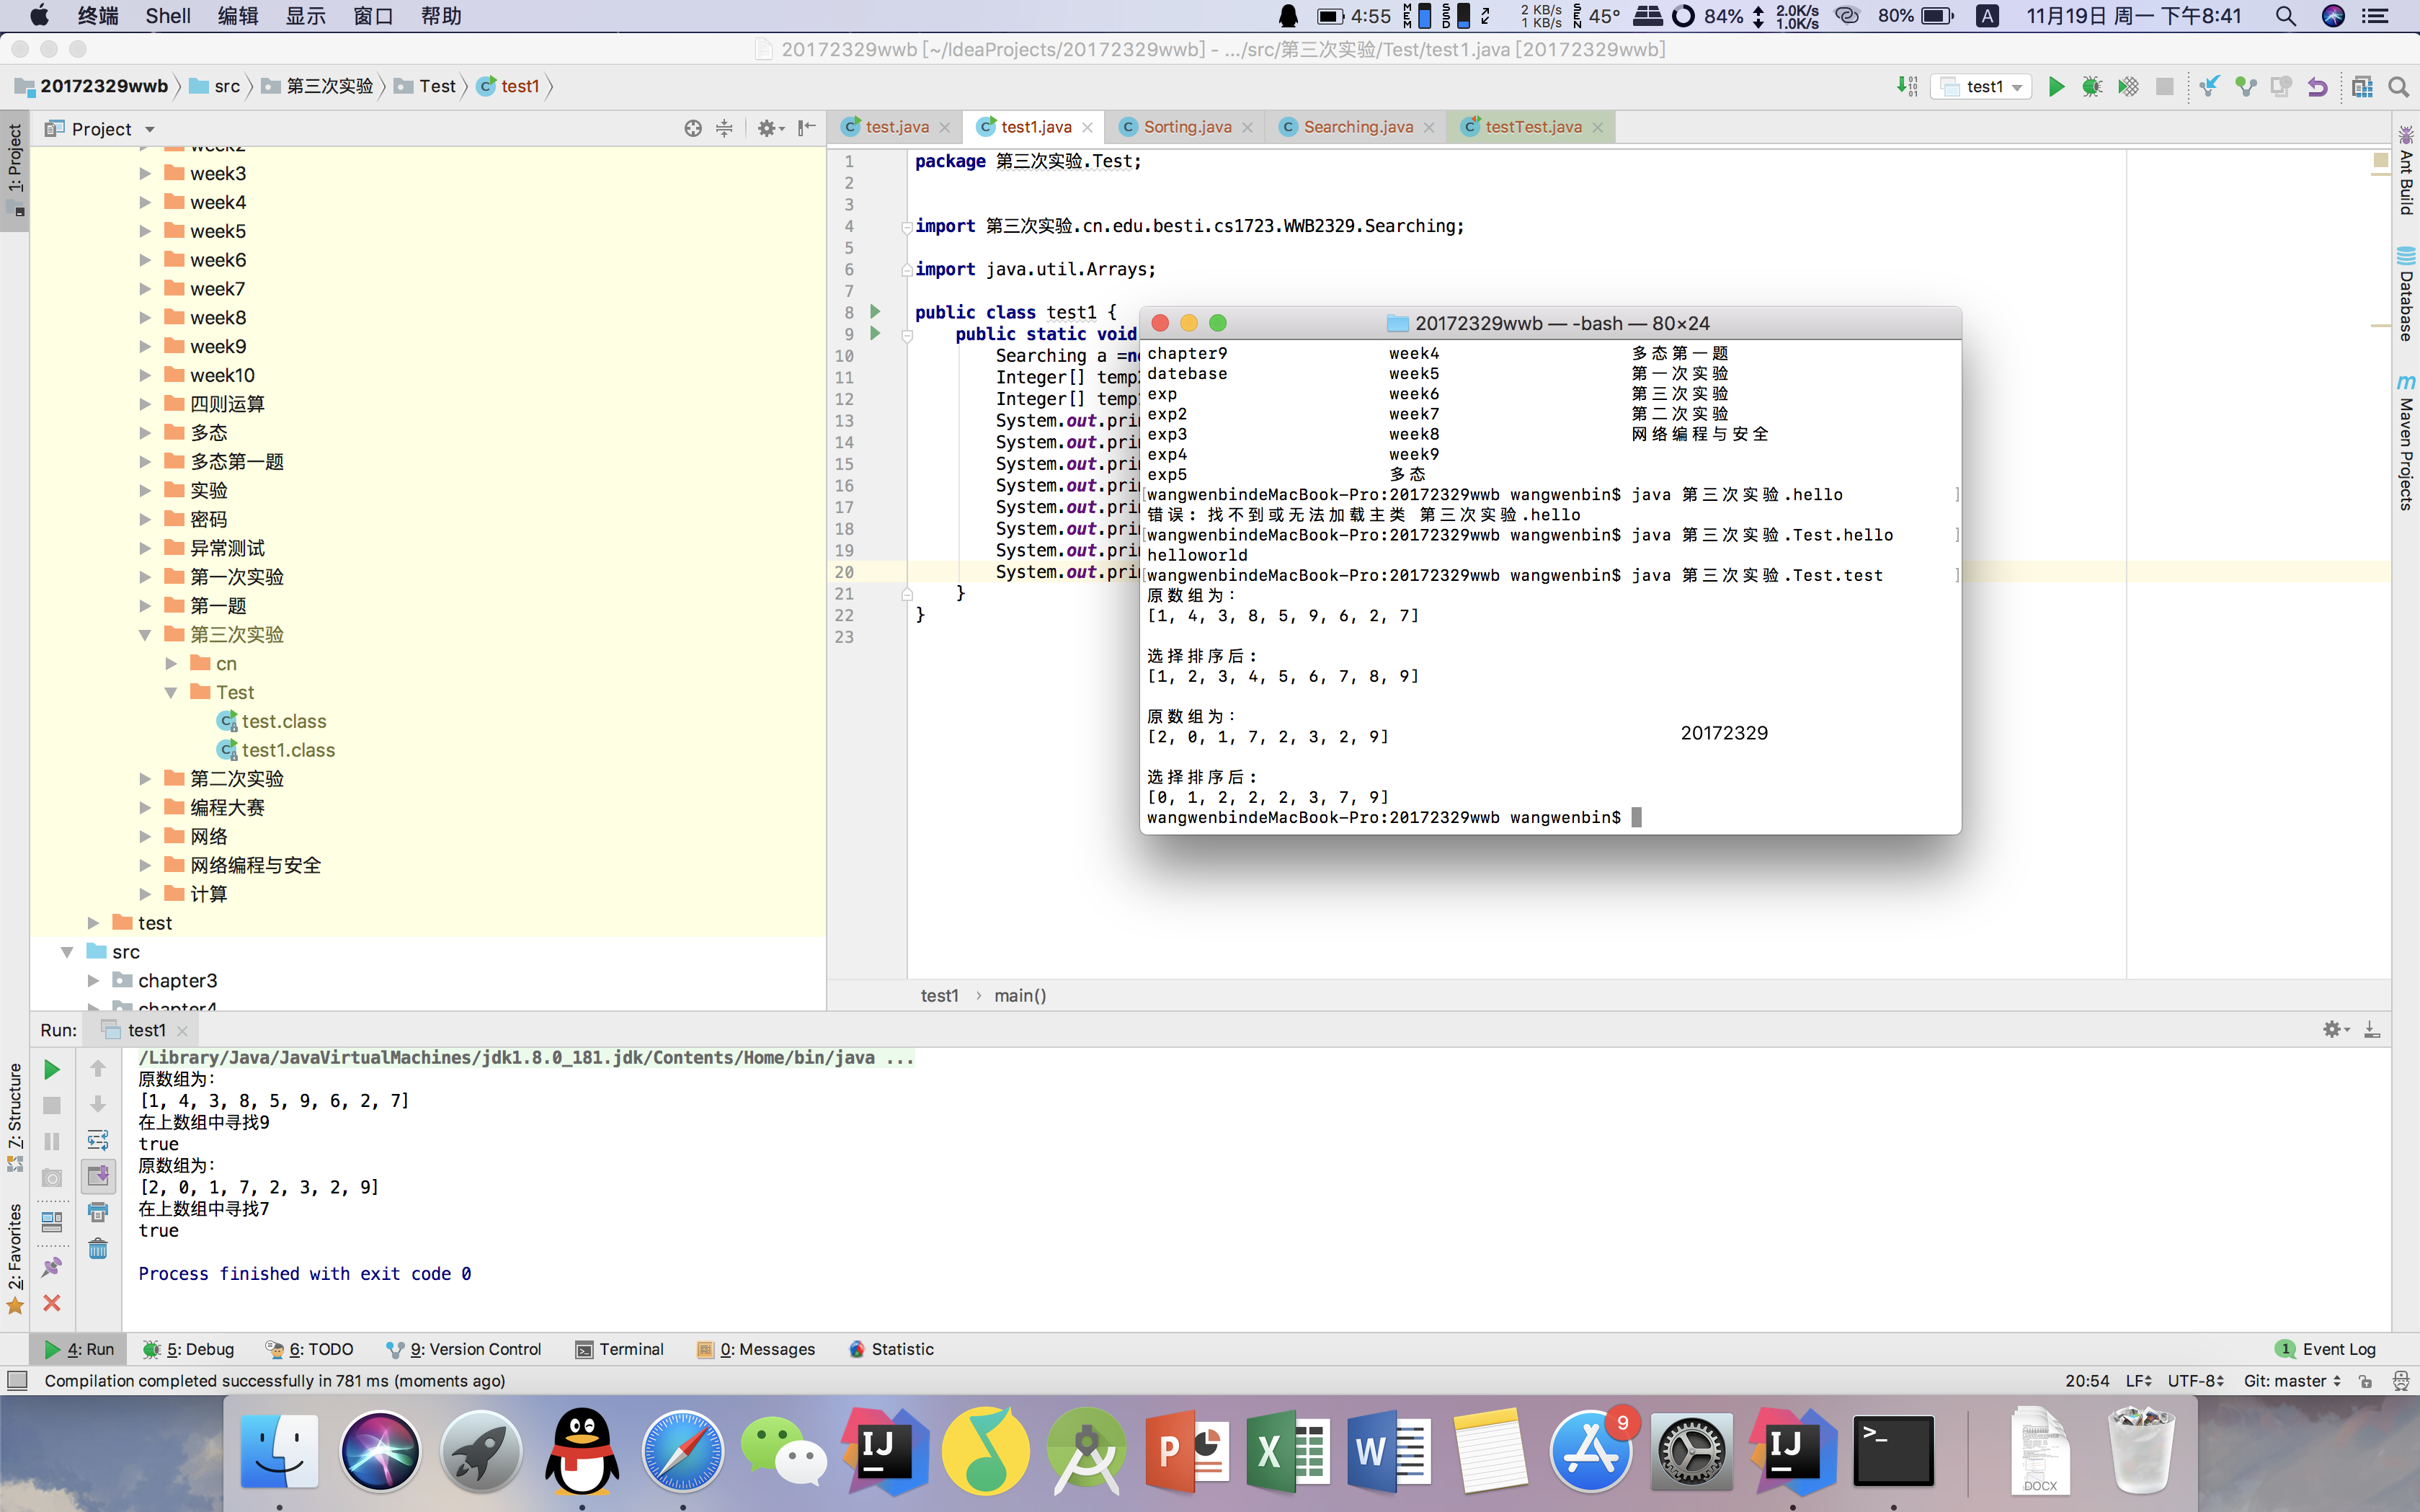Expand the cn folder
2420x1512 pixels.
[x=171, y=663]
